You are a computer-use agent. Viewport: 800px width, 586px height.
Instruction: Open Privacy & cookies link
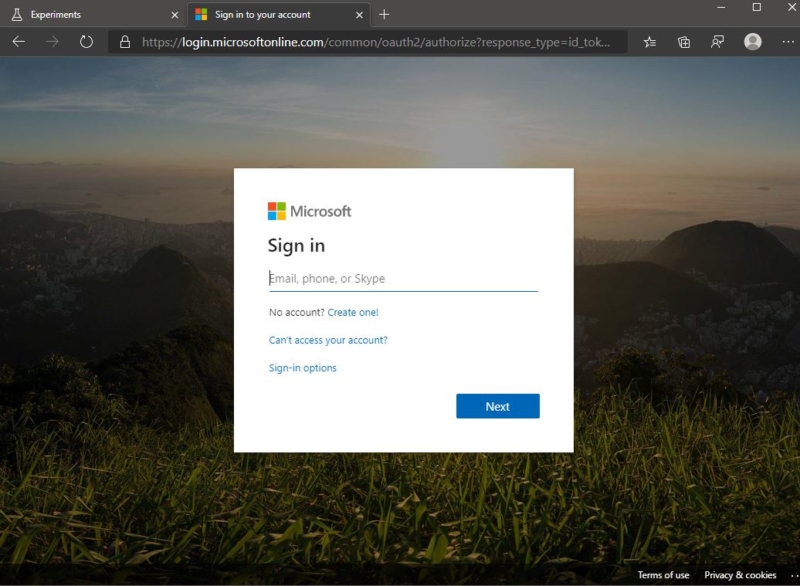point(740,575)
